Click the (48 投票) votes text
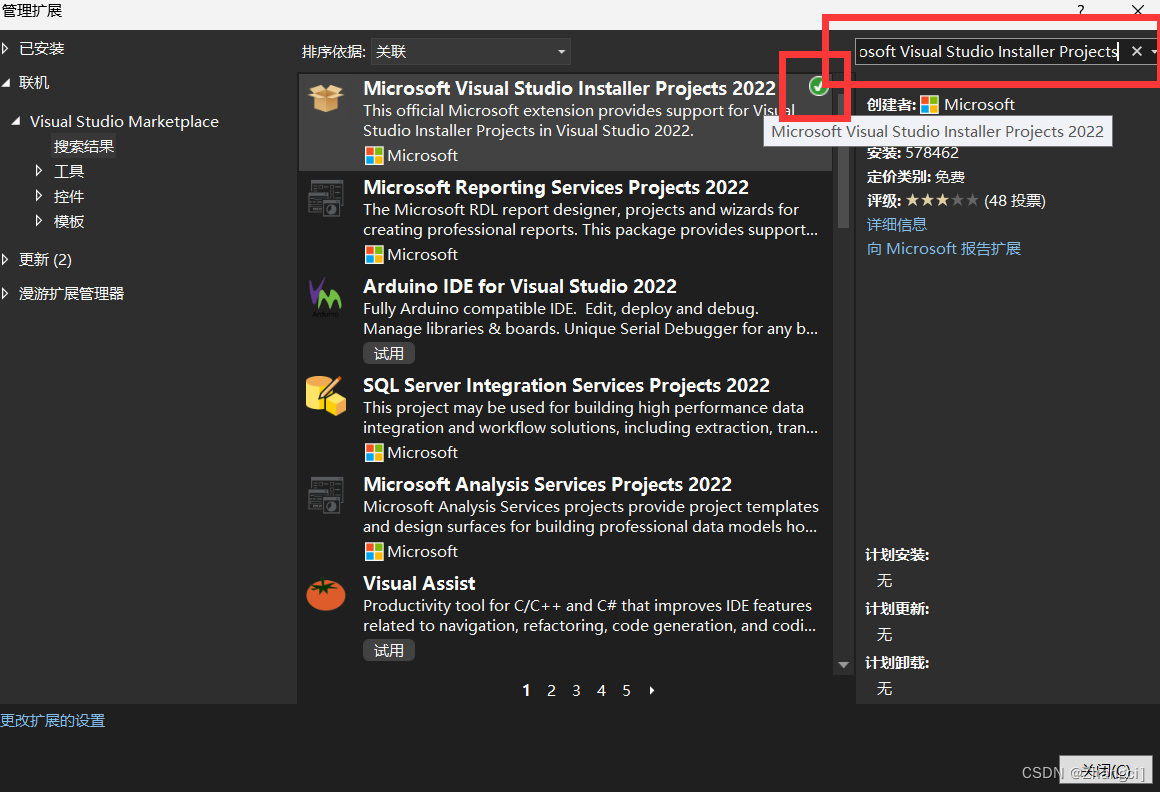 [x=1014, y=200]
